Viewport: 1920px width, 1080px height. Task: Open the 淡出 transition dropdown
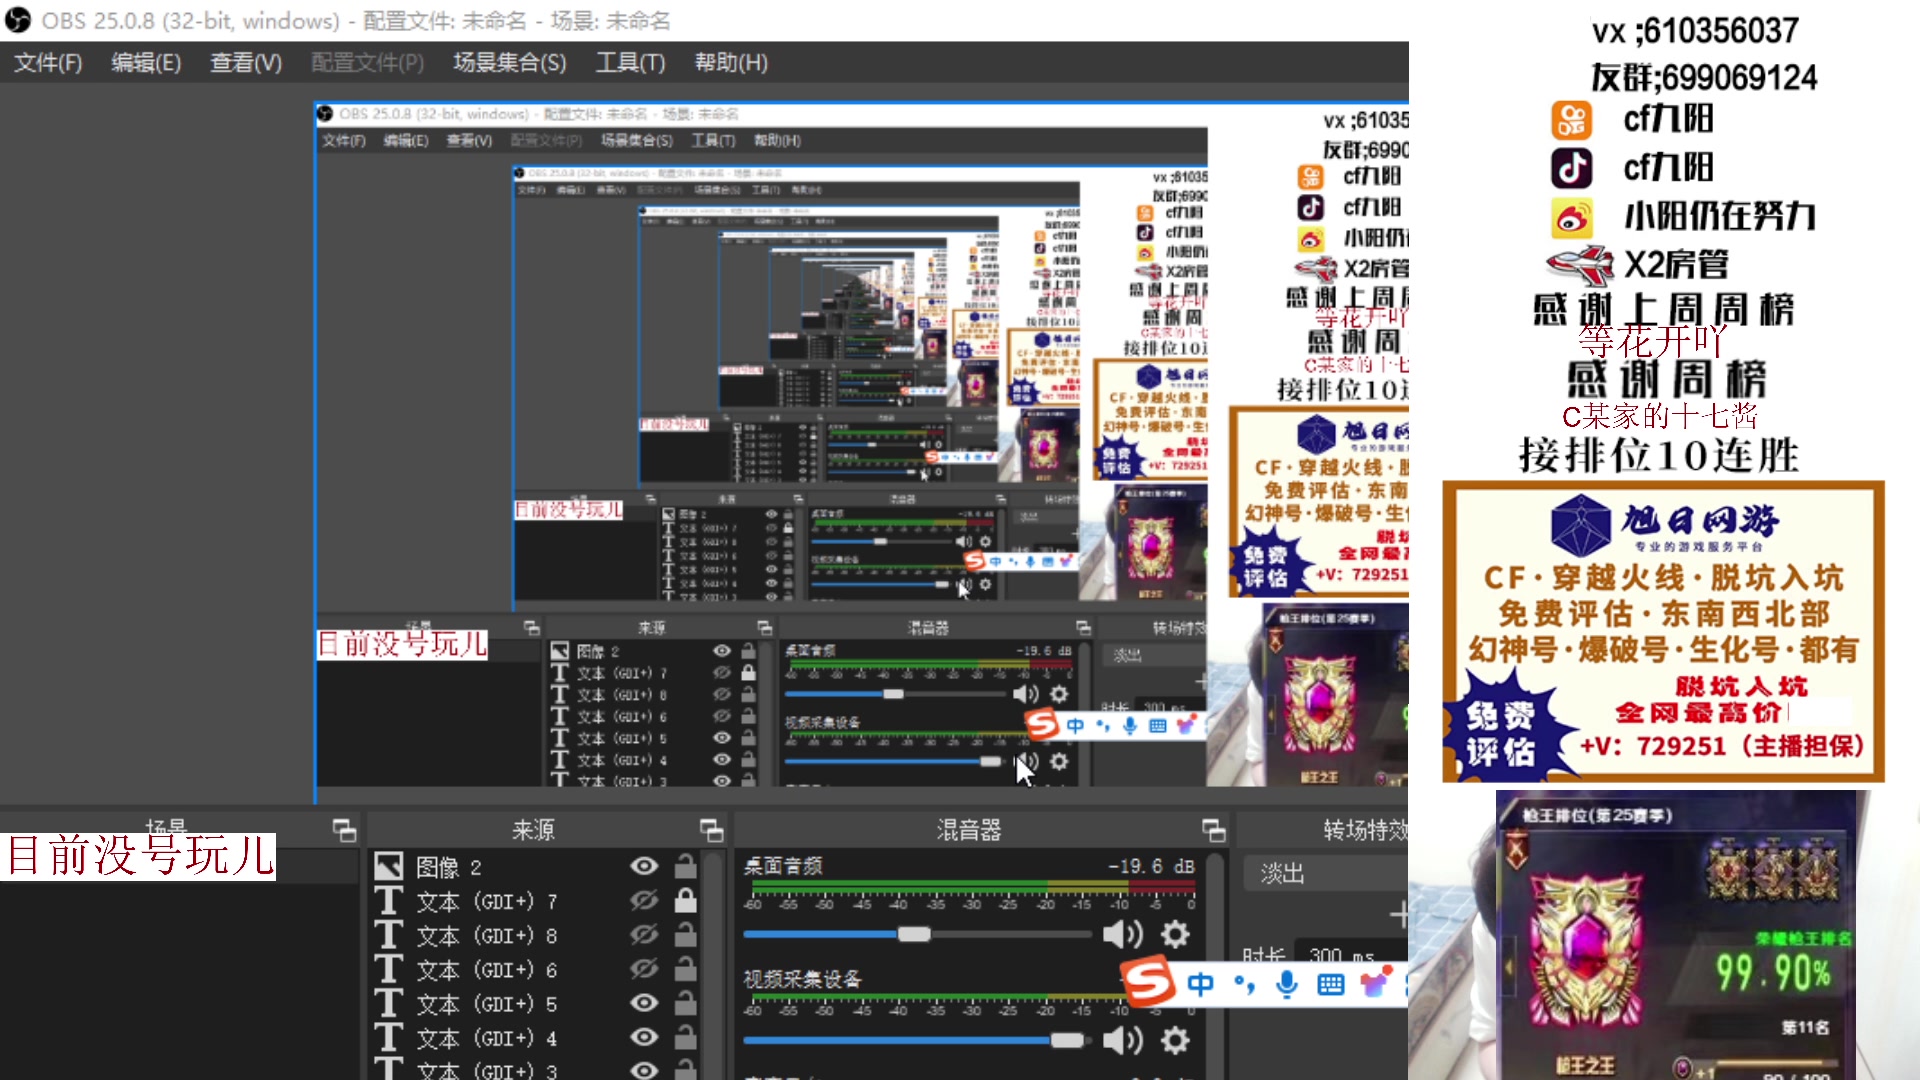[x=1325, y=874]
